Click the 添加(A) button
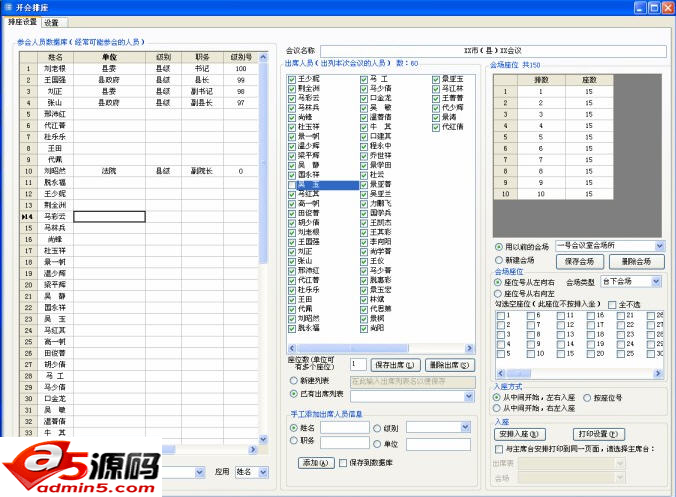 pos(316,463)
